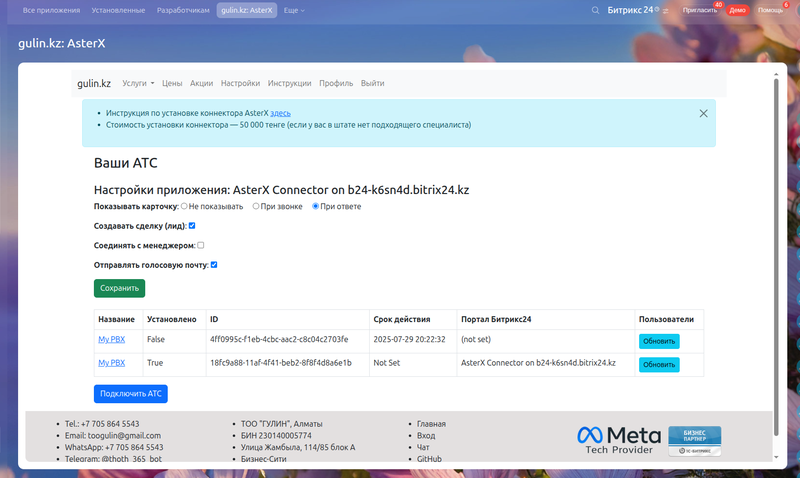Click the red Демо button
Screen dimensions: 800x478
(737, 10)
